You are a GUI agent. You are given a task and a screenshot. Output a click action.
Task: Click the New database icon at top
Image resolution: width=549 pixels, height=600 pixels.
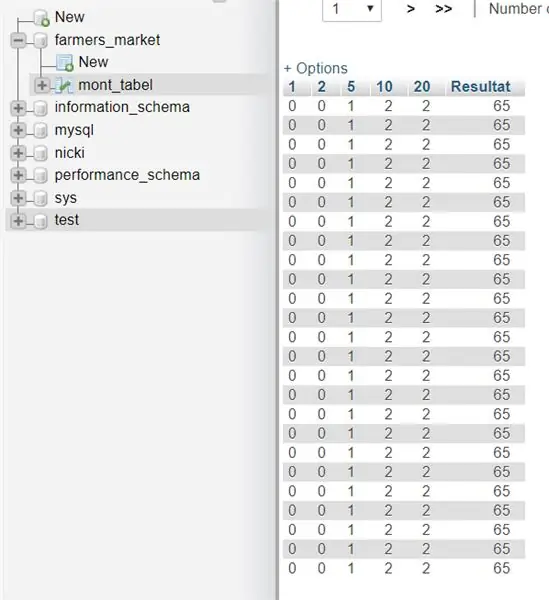point(42,18)
